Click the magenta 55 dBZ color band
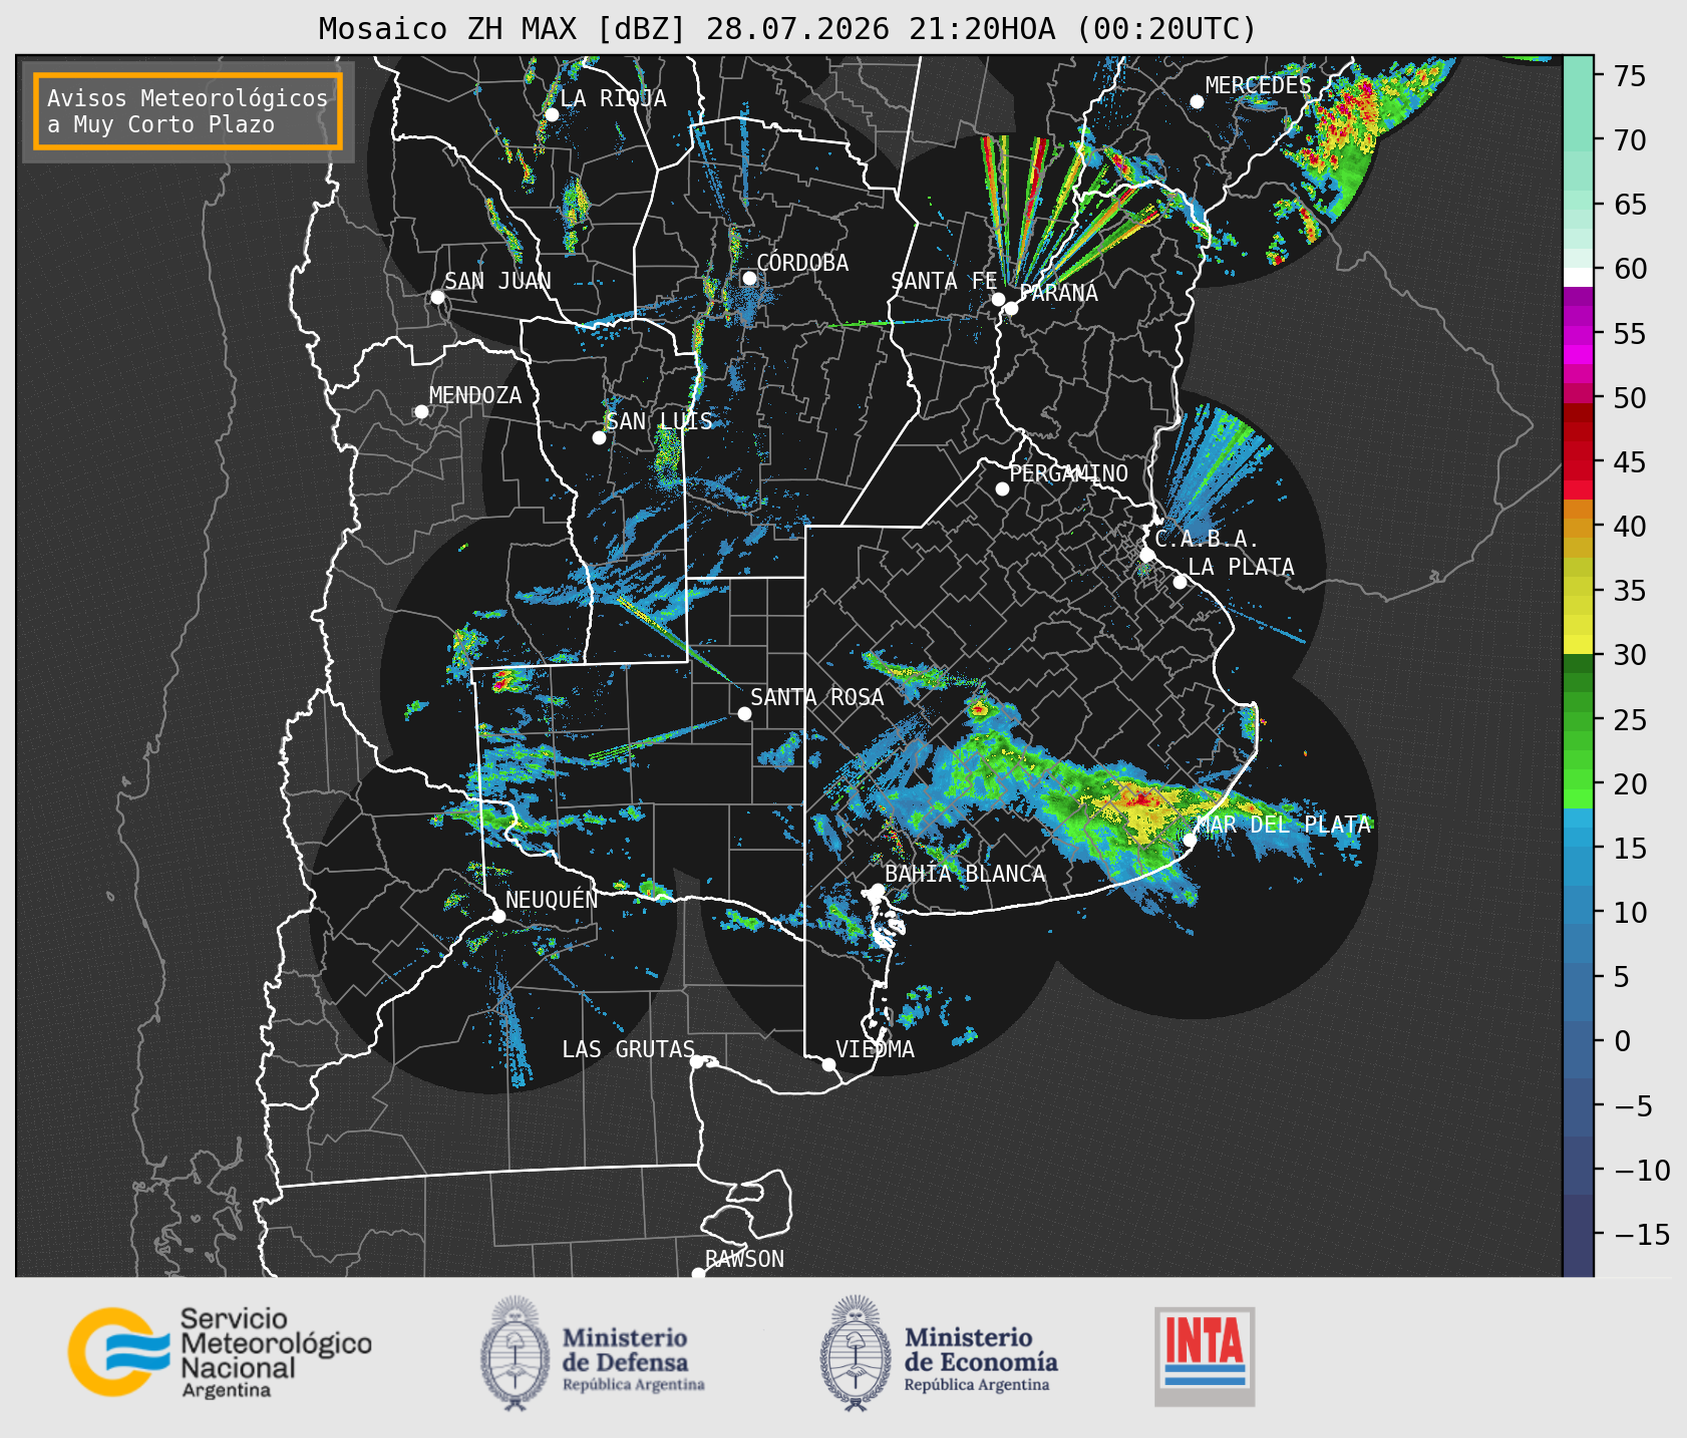 click(1578, 334)
